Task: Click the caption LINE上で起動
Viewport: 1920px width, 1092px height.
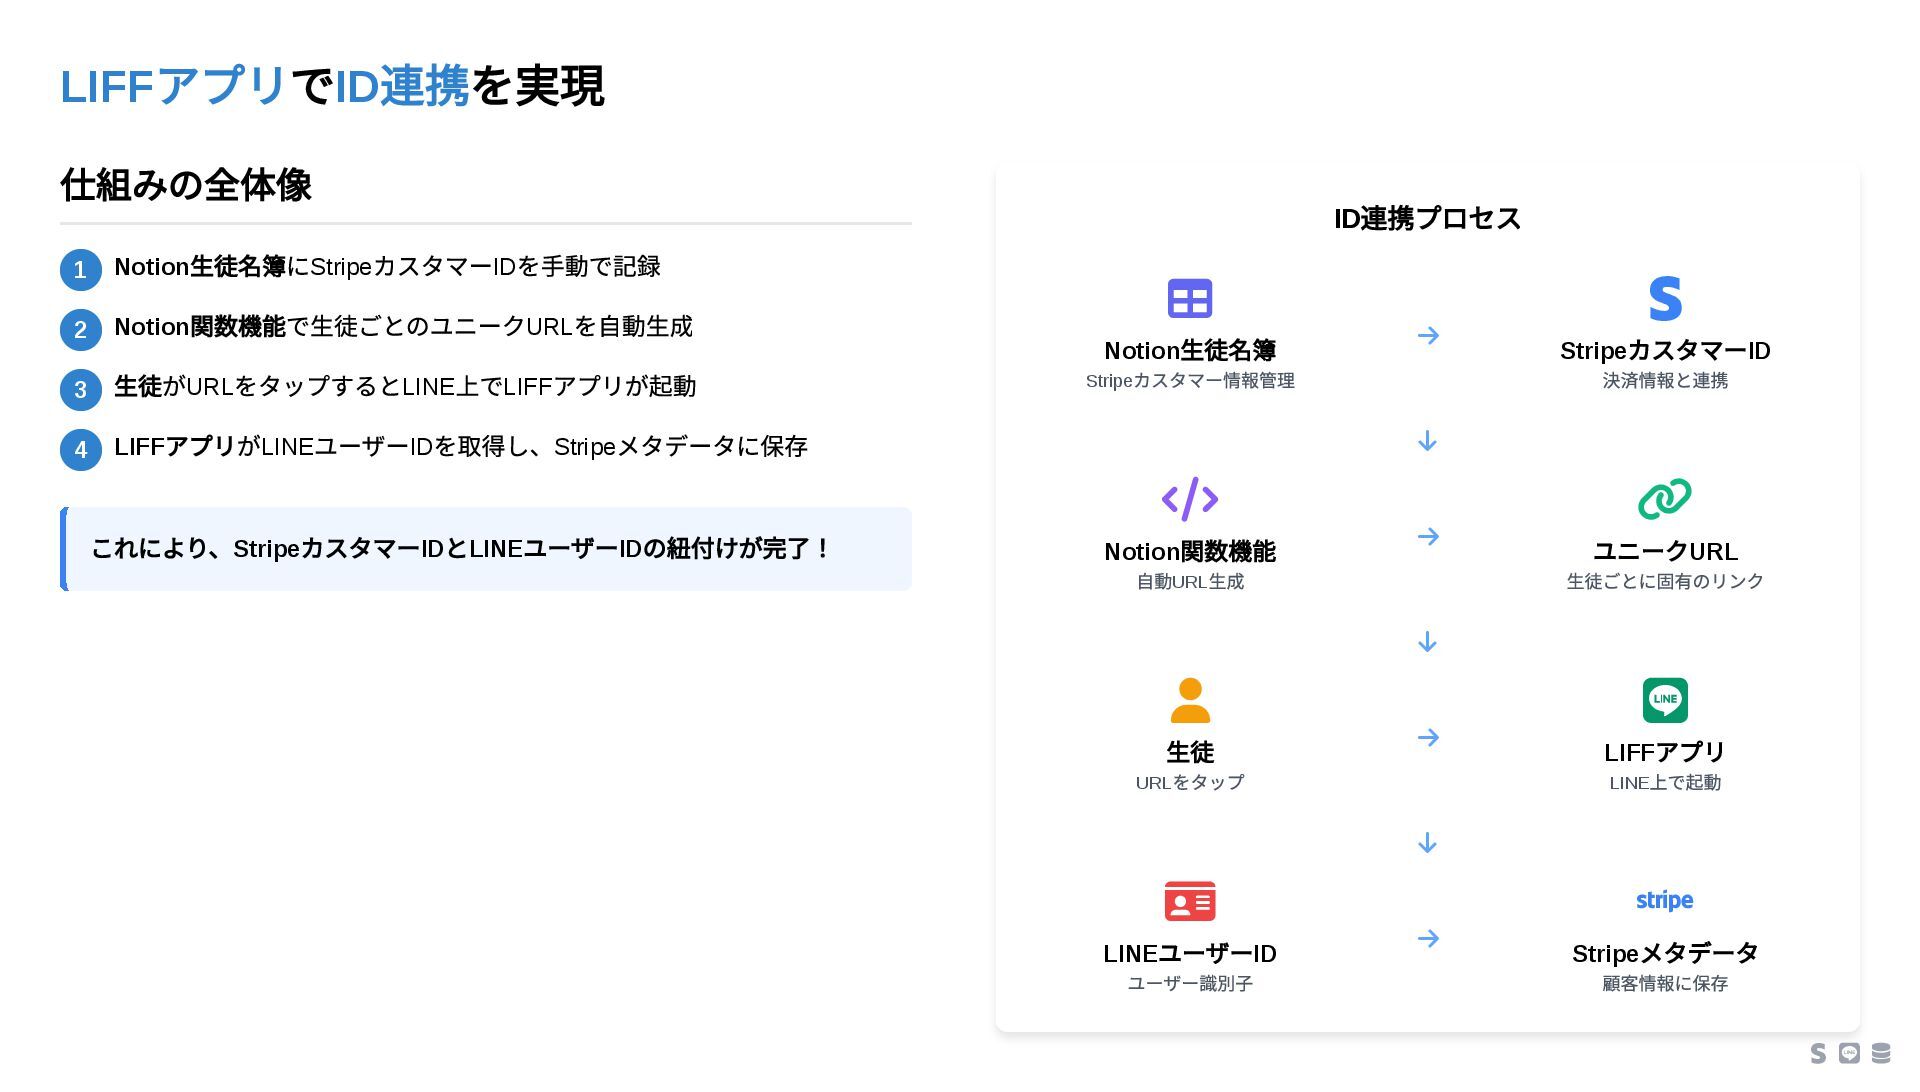Action: [1665, 783]
